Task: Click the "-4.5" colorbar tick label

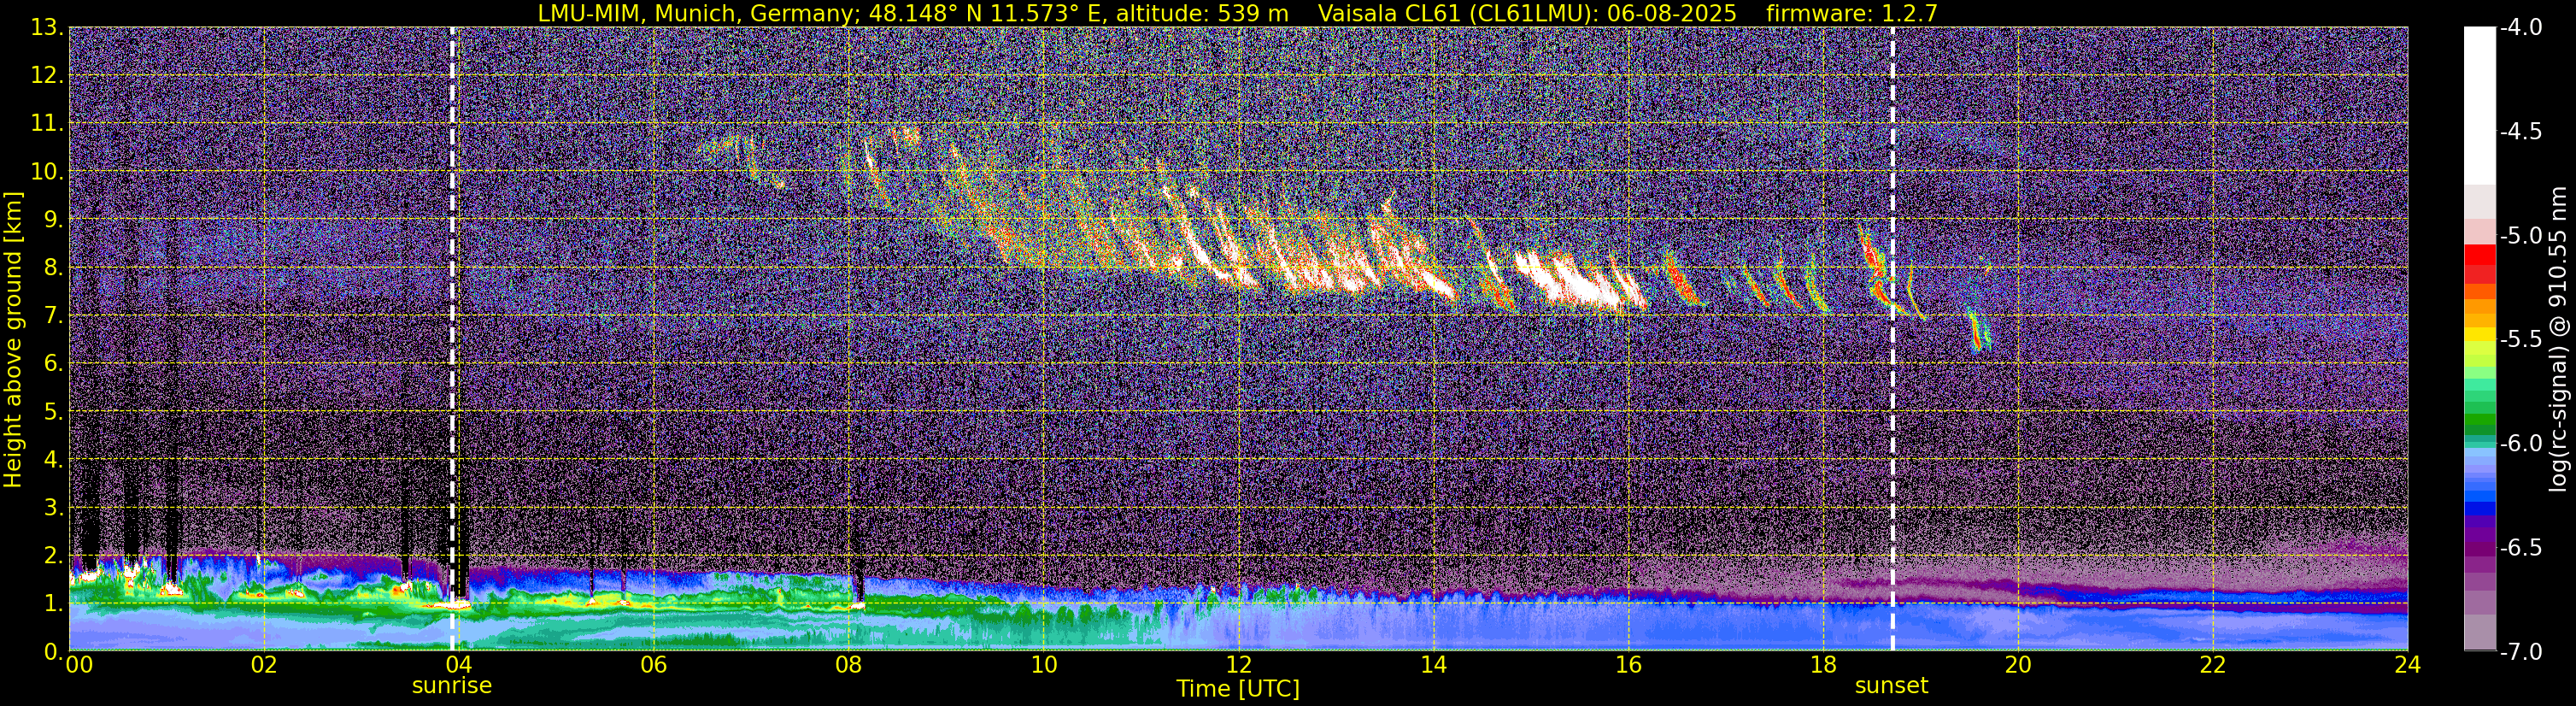Action: click(x=2521, y=132)
